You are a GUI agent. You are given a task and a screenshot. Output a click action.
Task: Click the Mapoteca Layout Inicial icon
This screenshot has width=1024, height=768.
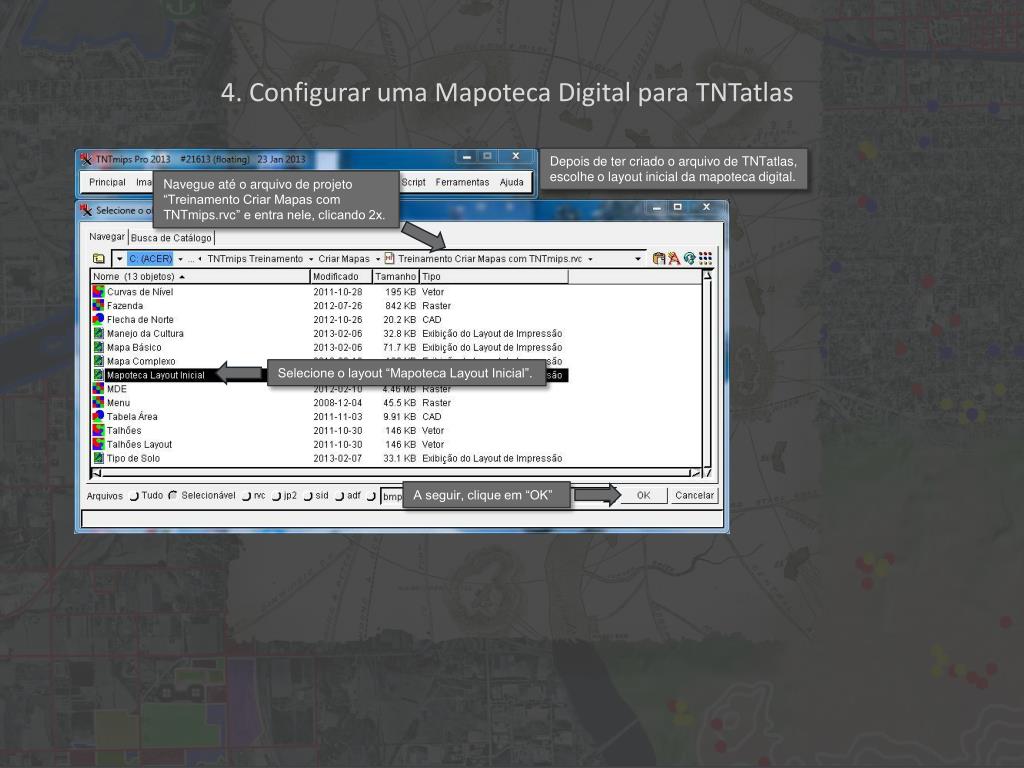pos(99,375)
